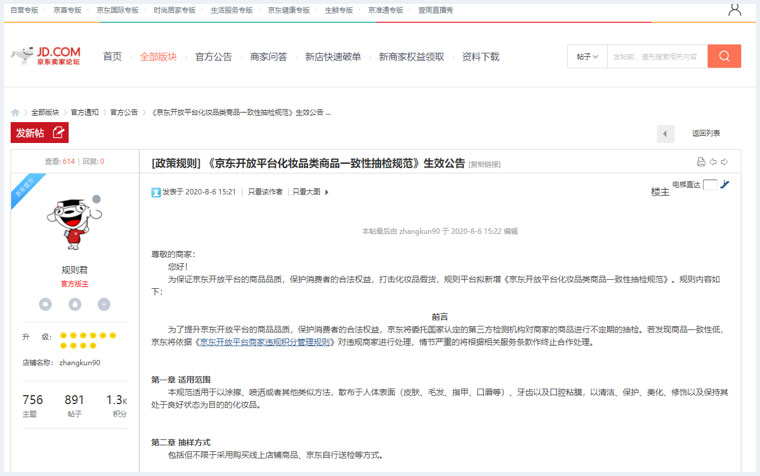Screen dimensions: 760x476
Task: Open 商家问答 navigation item
Action: click(269, 57)
